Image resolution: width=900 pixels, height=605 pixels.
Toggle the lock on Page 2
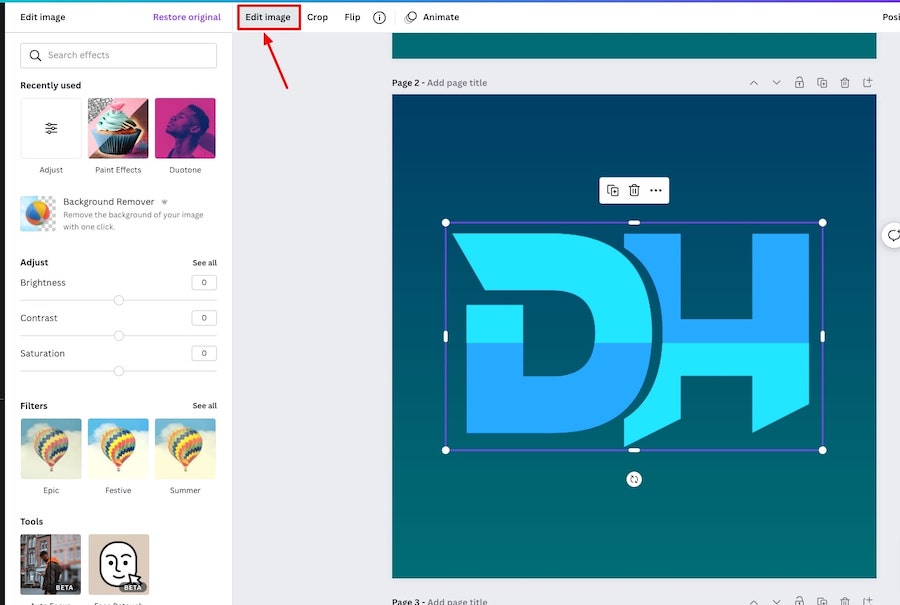tap(799, 83)
